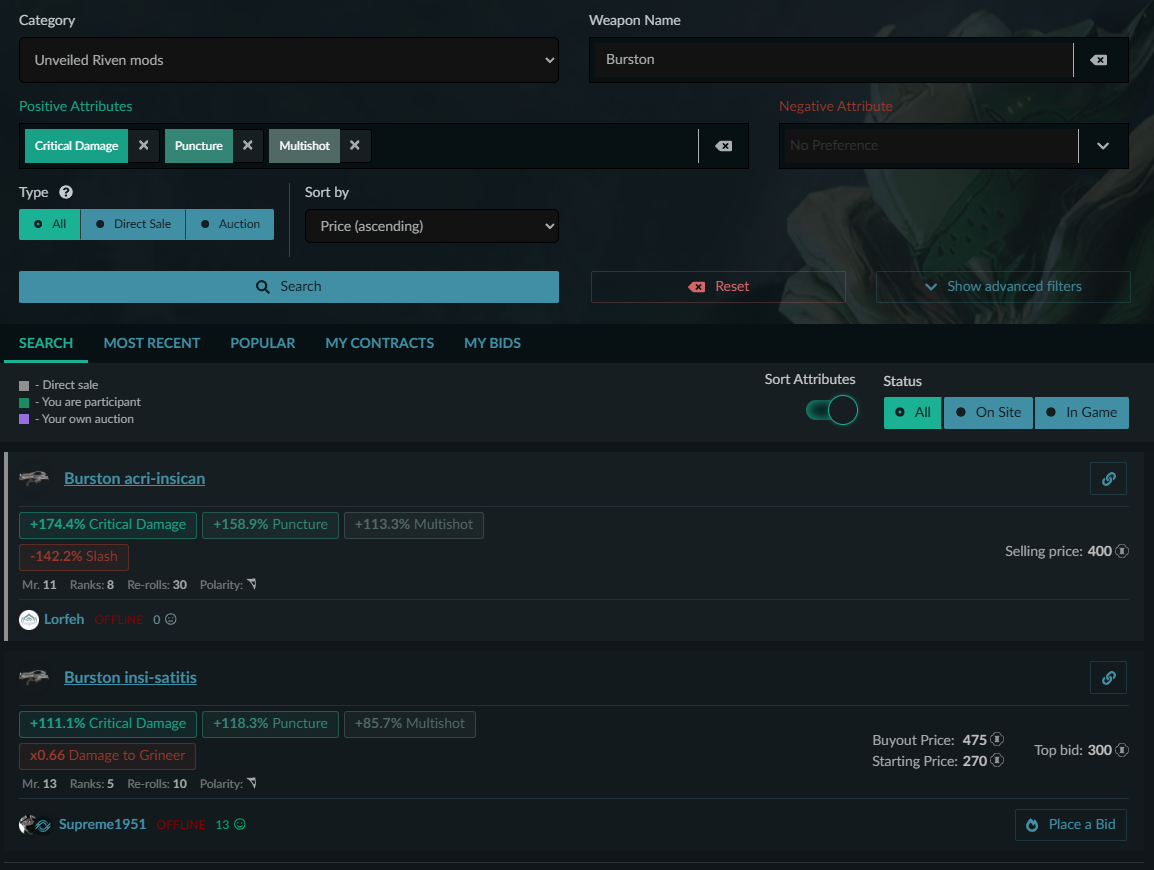Open the MY BIDS tab

[492, 343]
